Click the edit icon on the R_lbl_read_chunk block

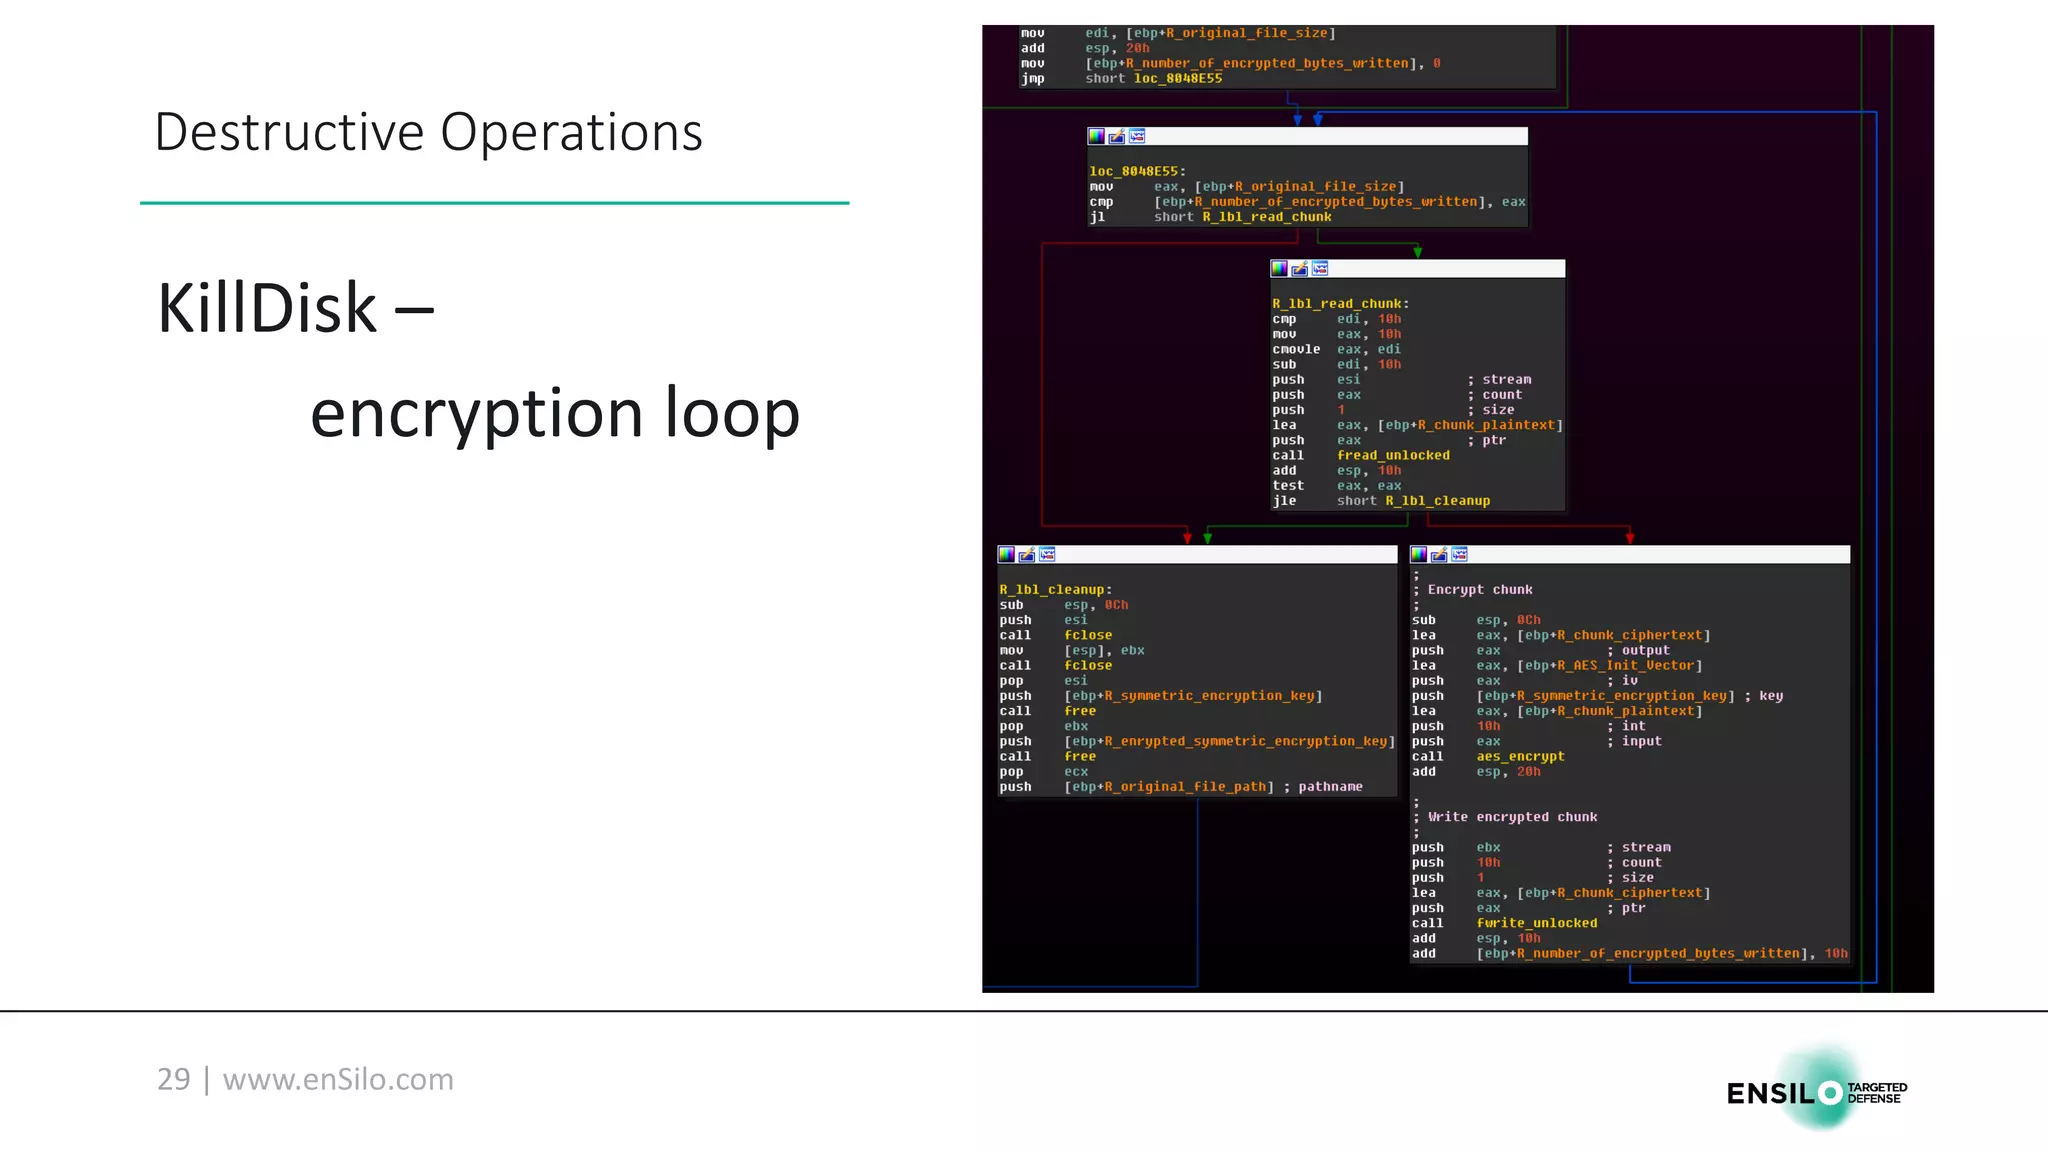pos(1300,268)
